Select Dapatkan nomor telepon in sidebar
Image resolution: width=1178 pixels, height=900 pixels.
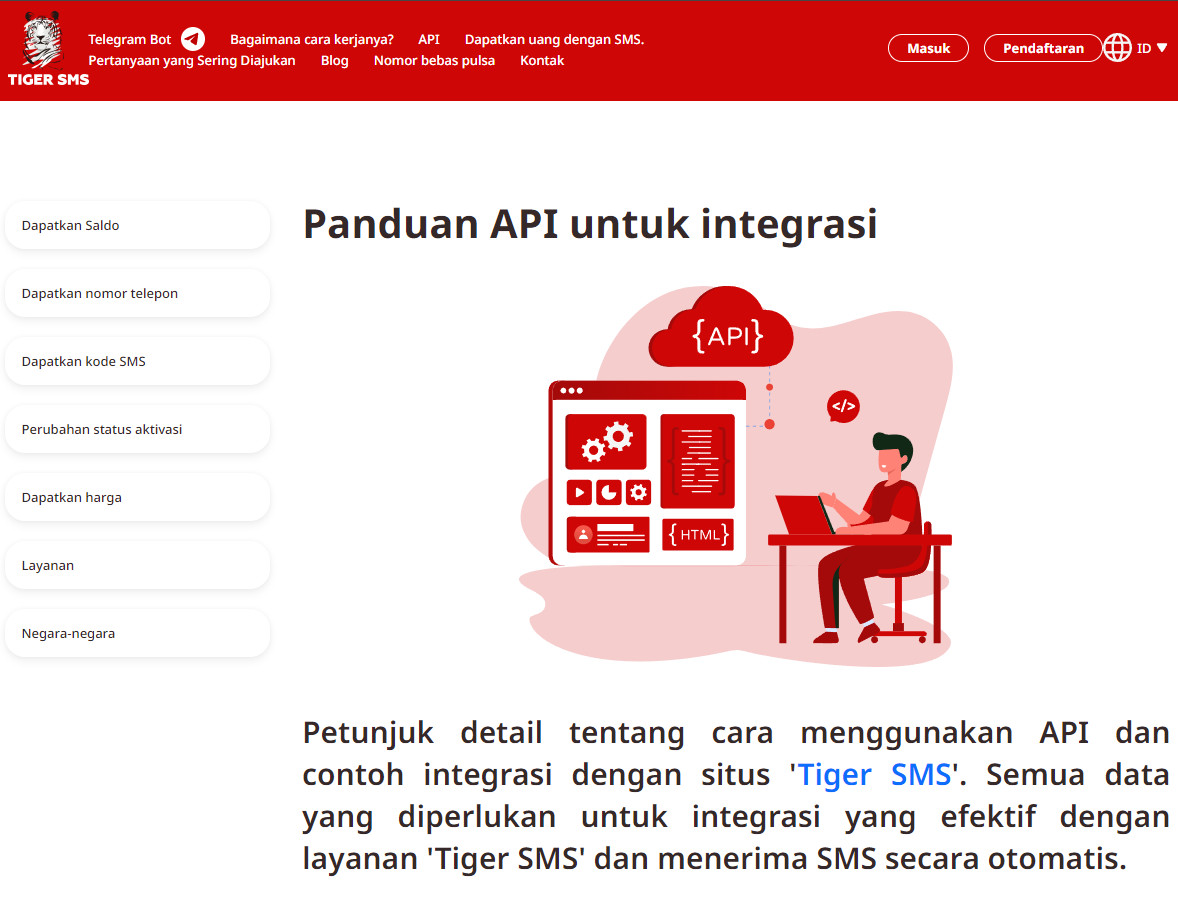point(137,293)
